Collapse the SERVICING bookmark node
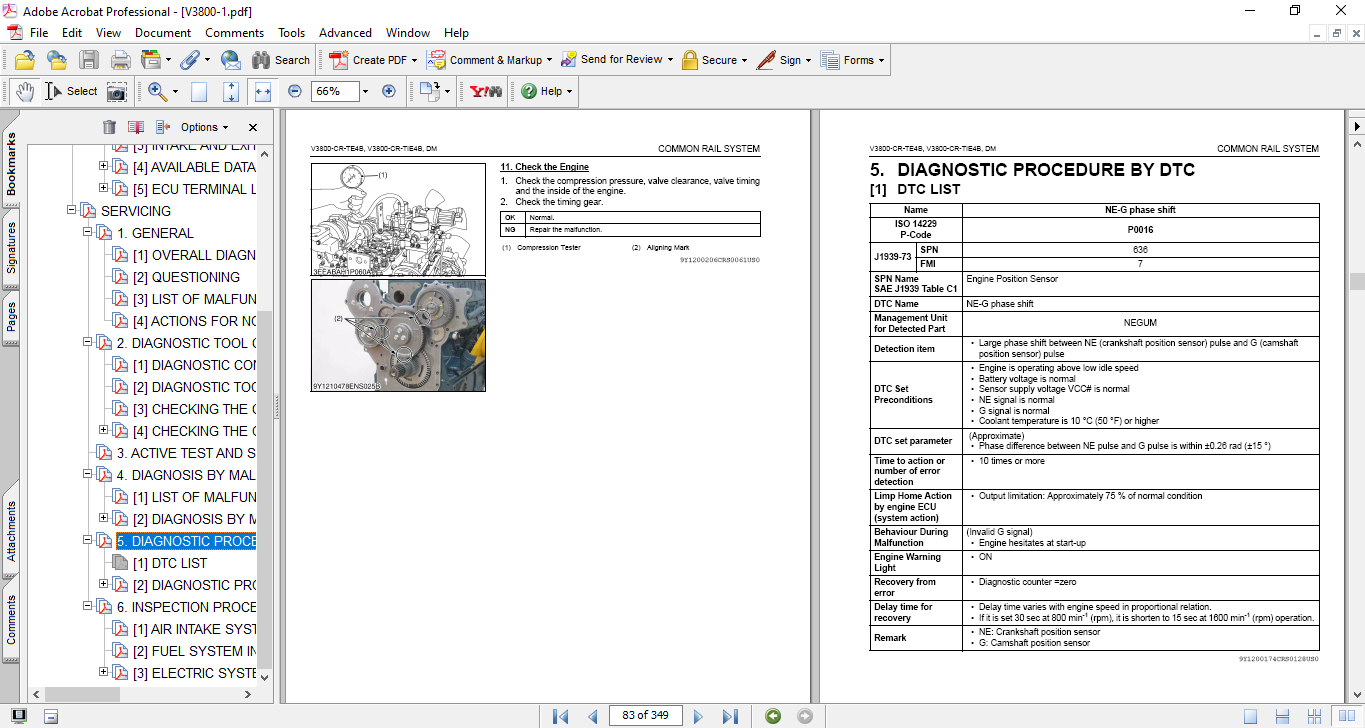Image resolution: width=1365 pixels, height=728 pixels. tap(72, 211)
